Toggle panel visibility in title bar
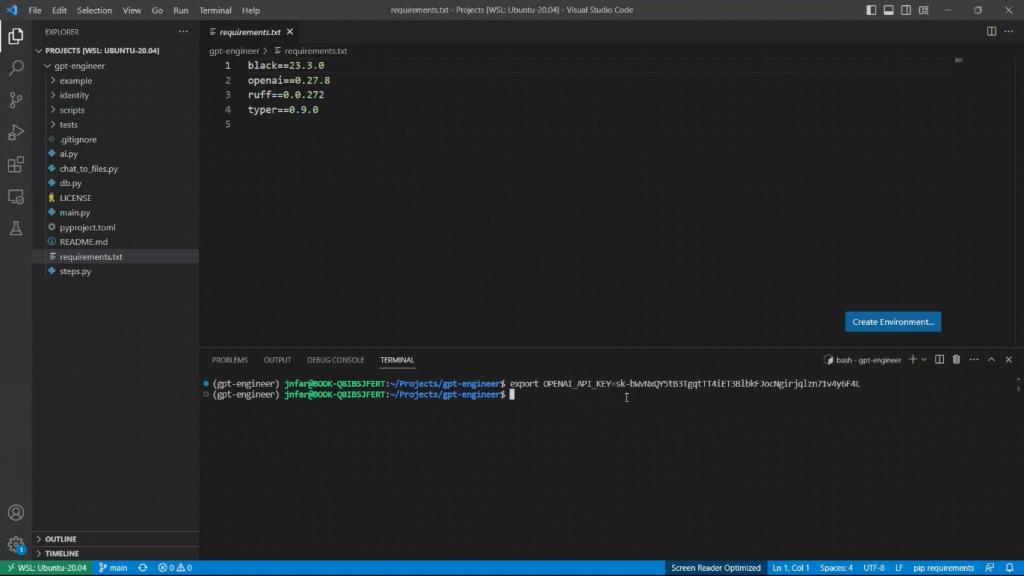1024x576 pixels. click(889, 10)
